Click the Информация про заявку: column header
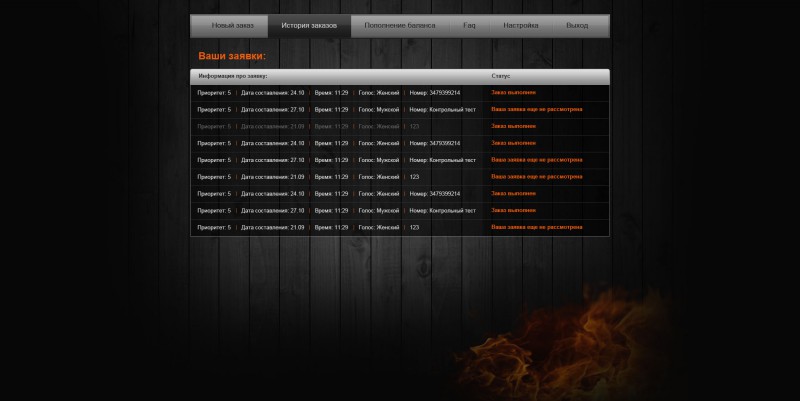The width and height of the screenshot is (800, 401). (x=233, y=76)
